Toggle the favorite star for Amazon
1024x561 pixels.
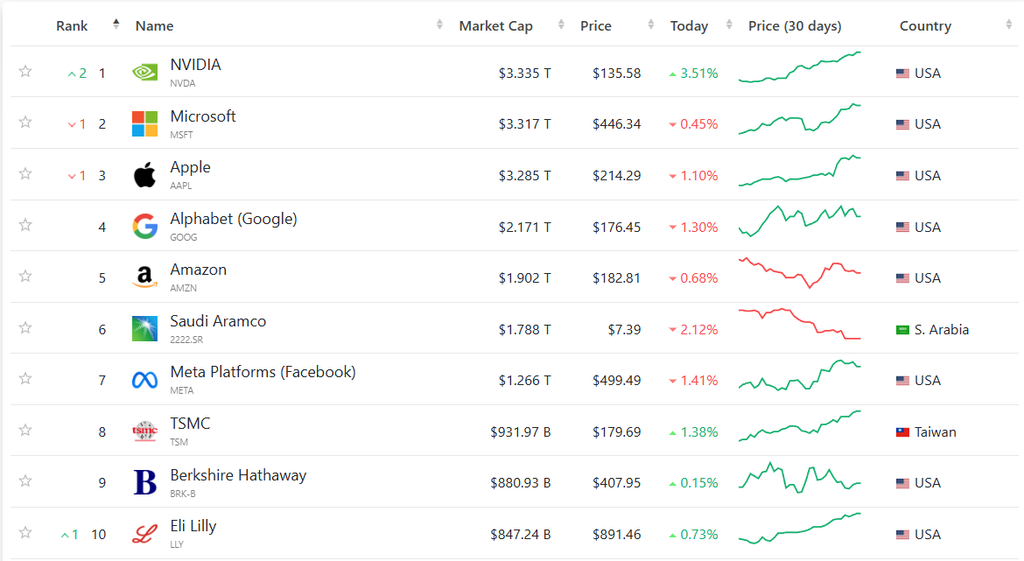click(25, 276)
